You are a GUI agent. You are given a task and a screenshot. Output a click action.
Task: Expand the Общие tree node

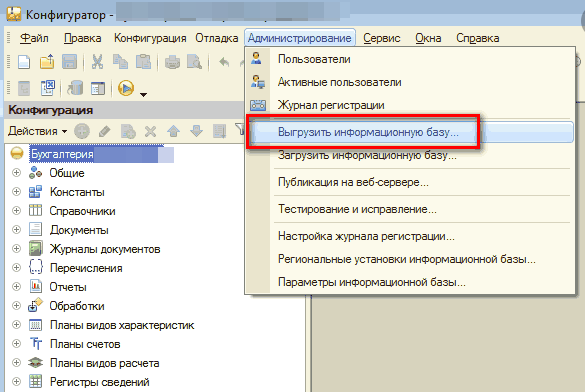pyautogui.click(x=16, y=173)
